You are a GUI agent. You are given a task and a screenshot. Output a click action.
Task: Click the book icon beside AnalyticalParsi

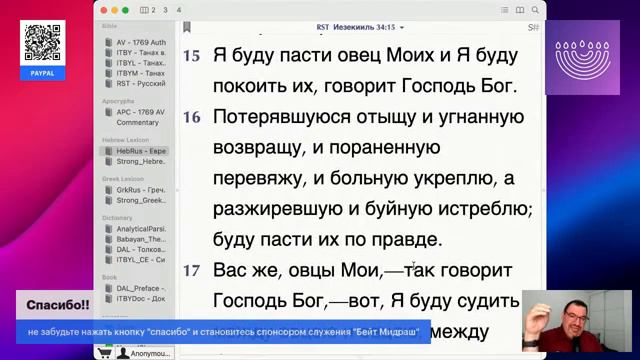point(109,229)
